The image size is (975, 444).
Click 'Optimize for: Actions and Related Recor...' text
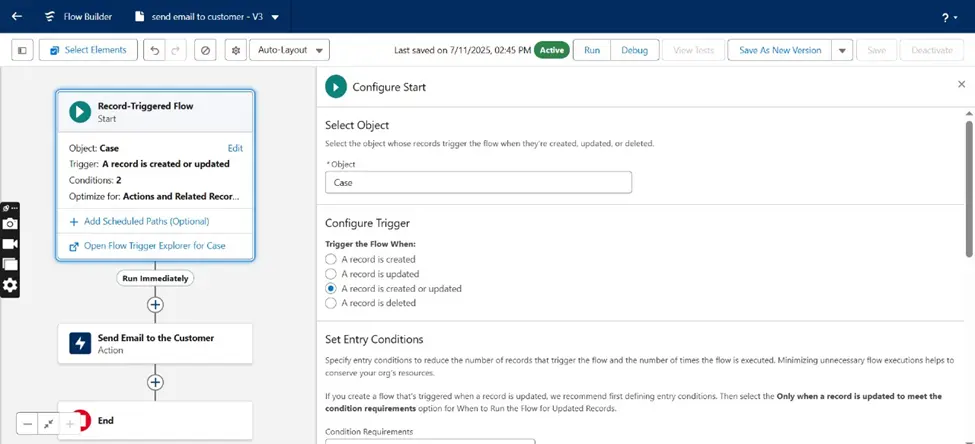click(x=154, y=197)
